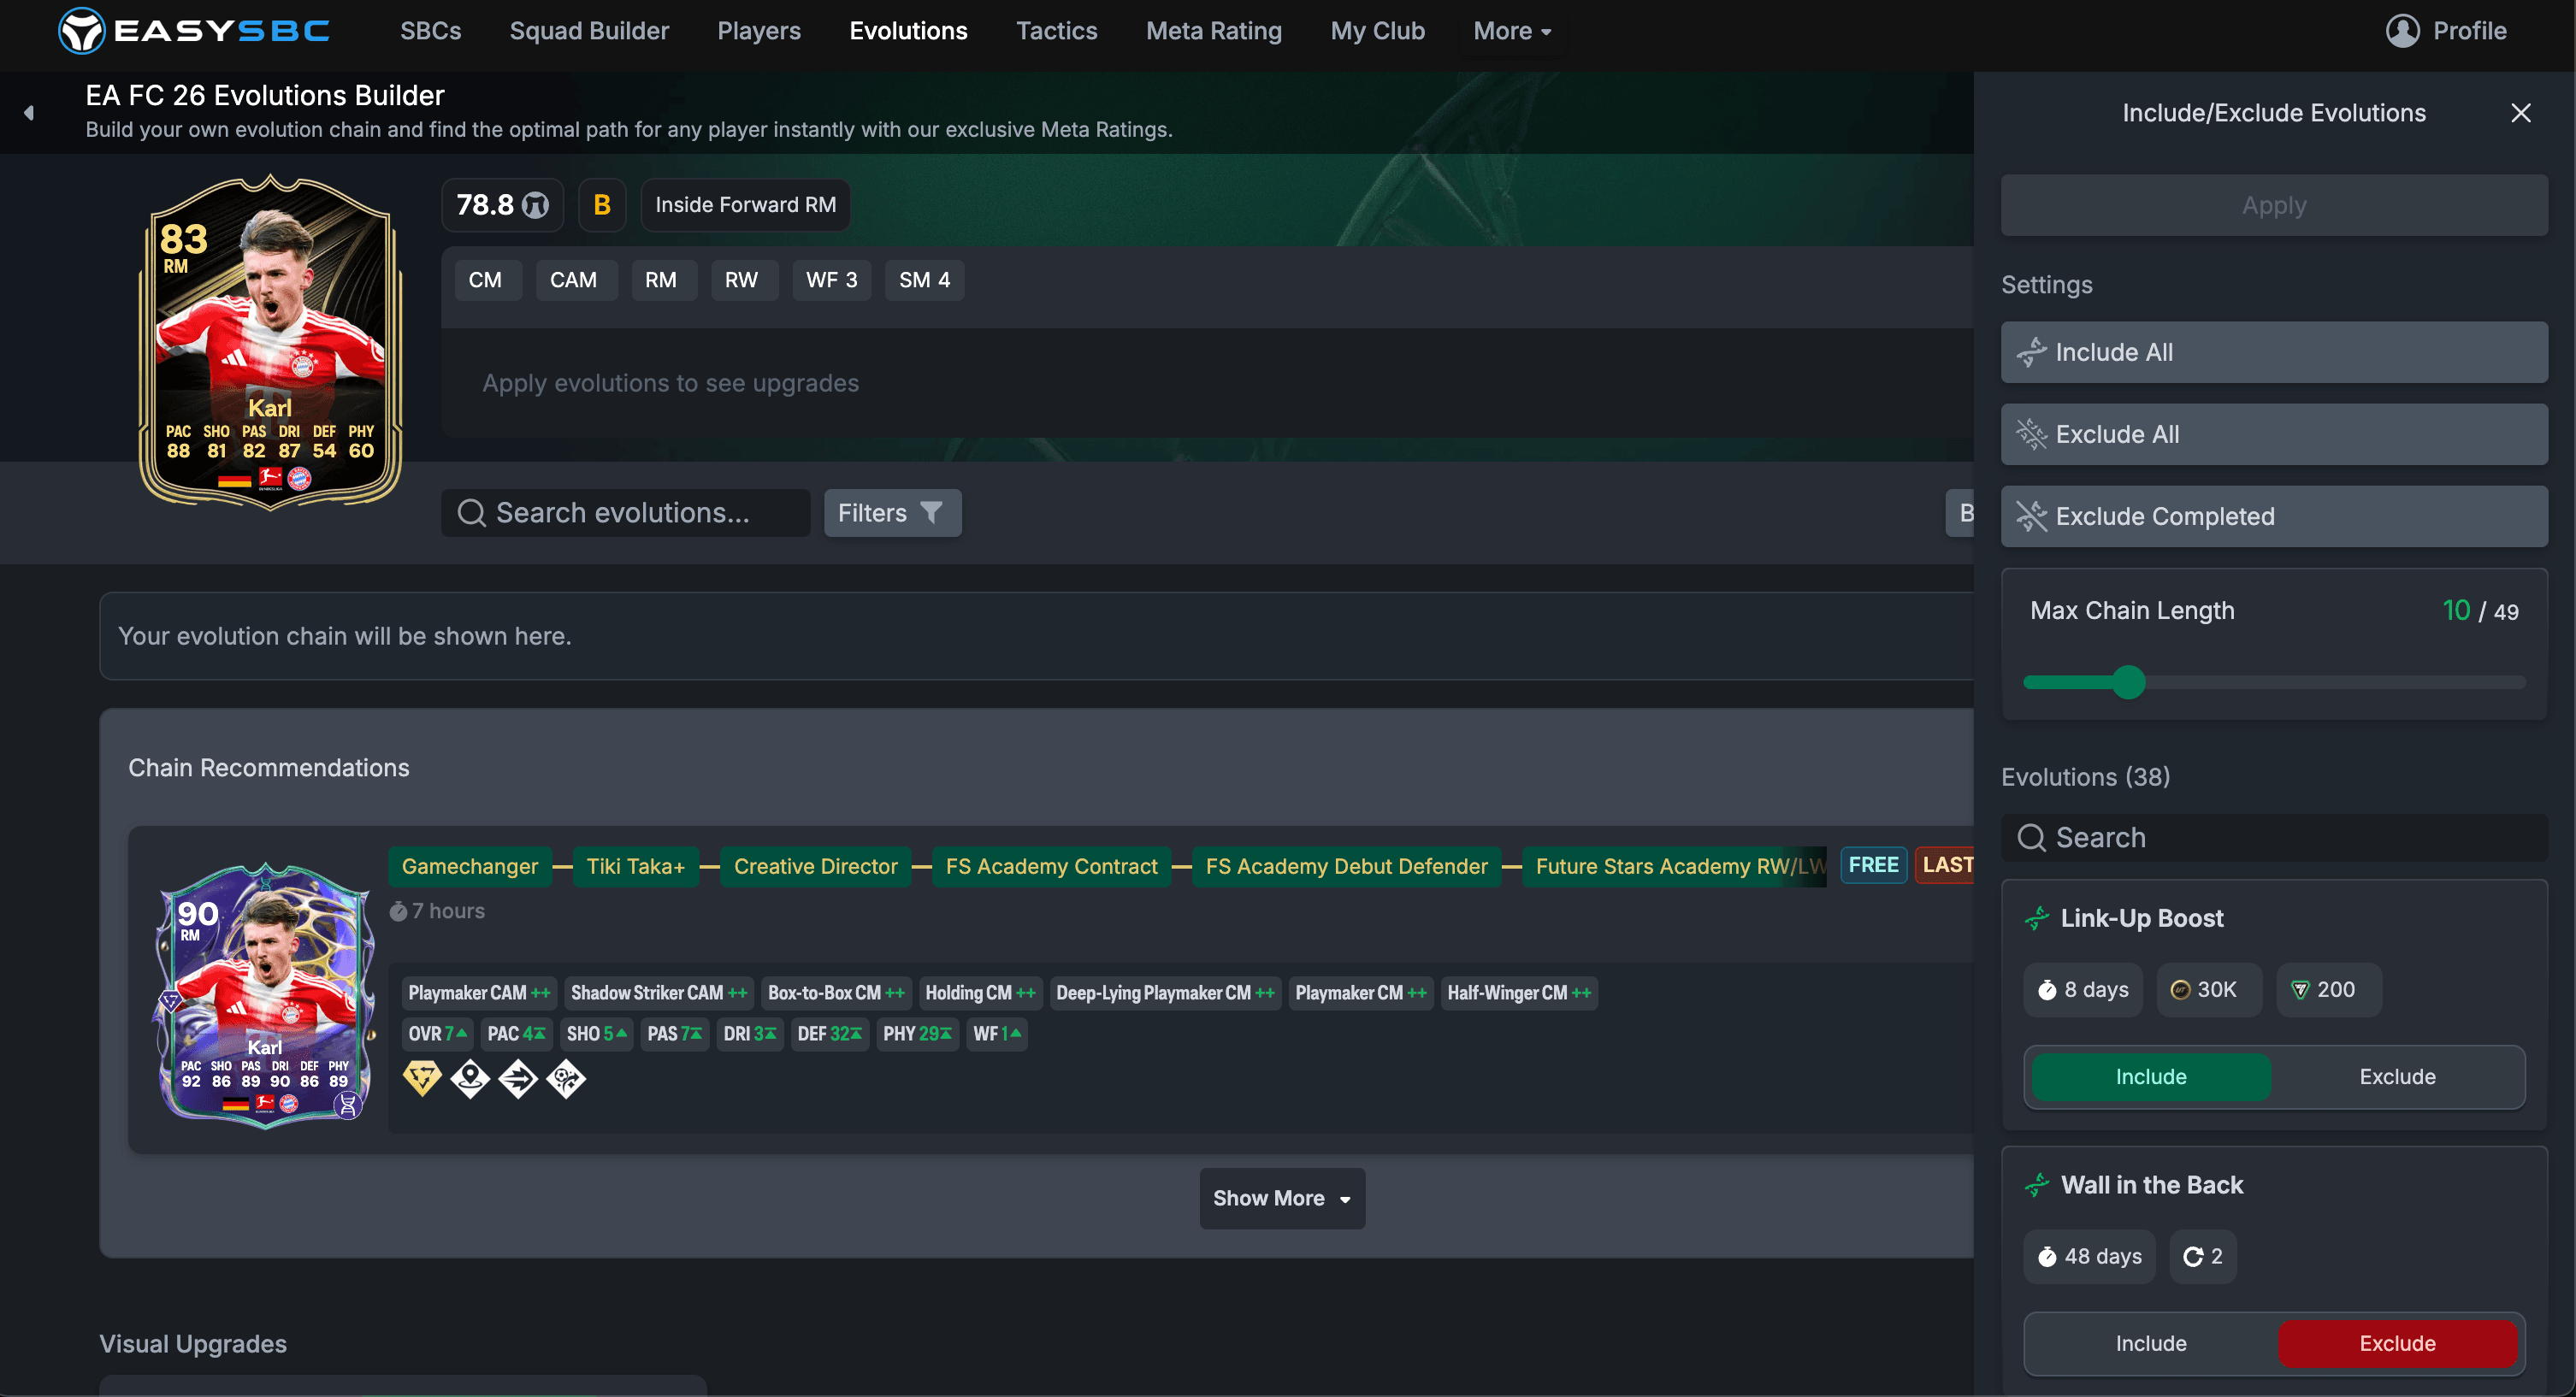Click the Apply button
Image resolution: width=2576 pixels, height=1397 pixels.
(2274, 205)
